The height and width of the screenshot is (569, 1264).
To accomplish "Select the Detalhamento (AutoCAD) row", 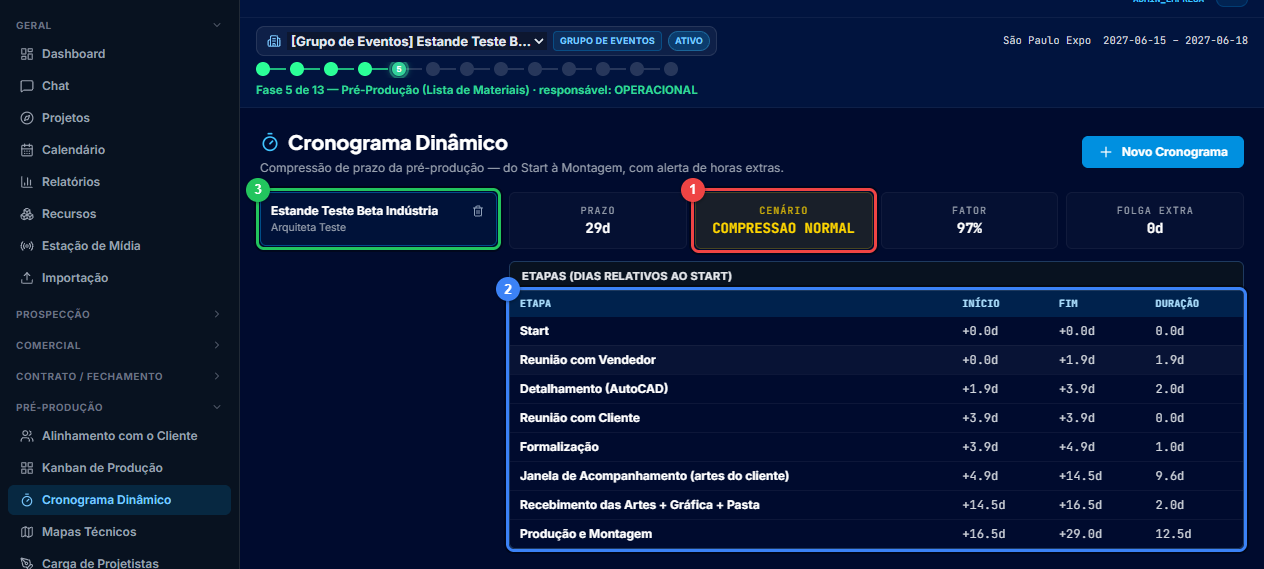I will pos(876,389).
